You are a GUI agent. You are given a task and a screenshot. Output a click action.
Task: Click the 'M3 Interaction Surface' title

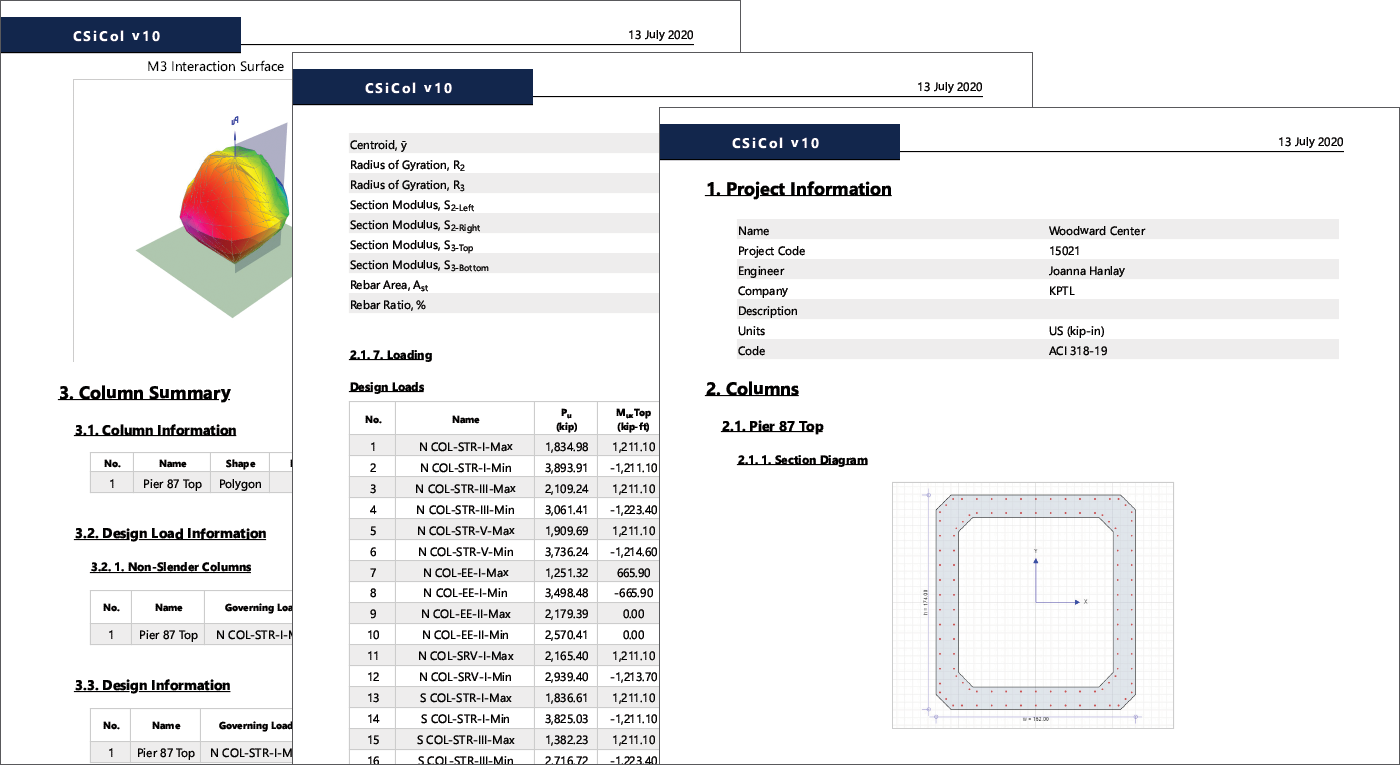(x=215, y=67)
